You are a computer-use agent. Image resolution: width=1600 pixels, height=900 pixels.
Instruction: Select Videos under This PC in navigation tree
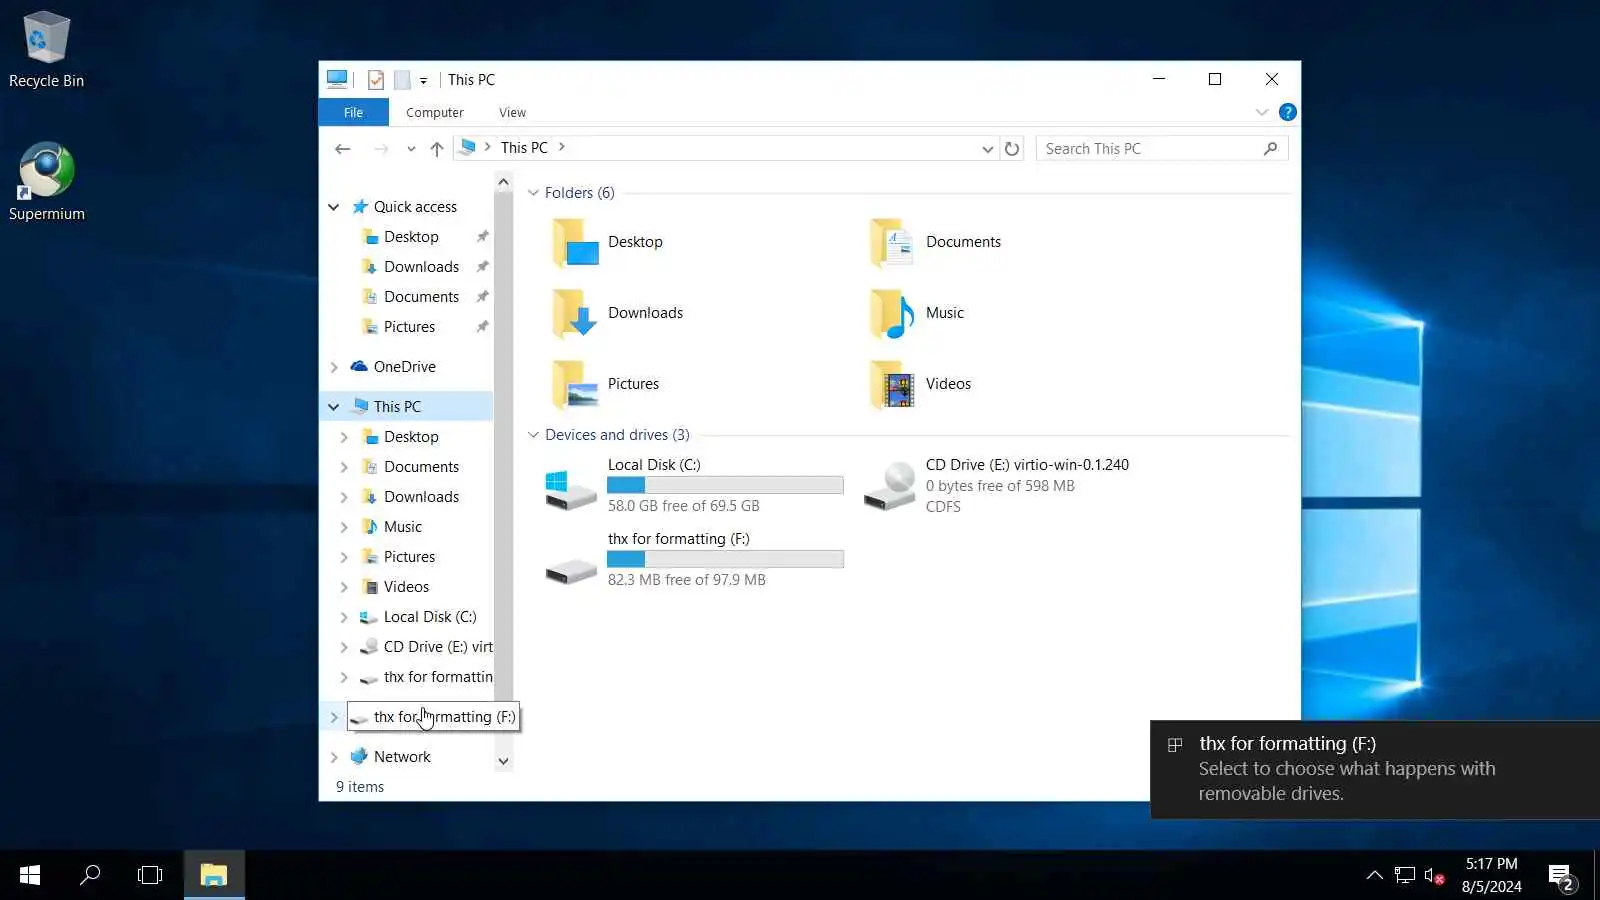click(406, 587)
